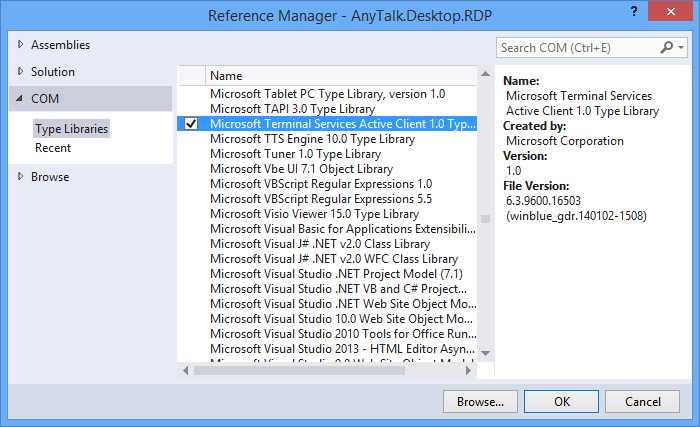This screenshot has height=427, width=700.
Task: Click the vertical scrollbar thumb
Action: (x=486, y=219)
